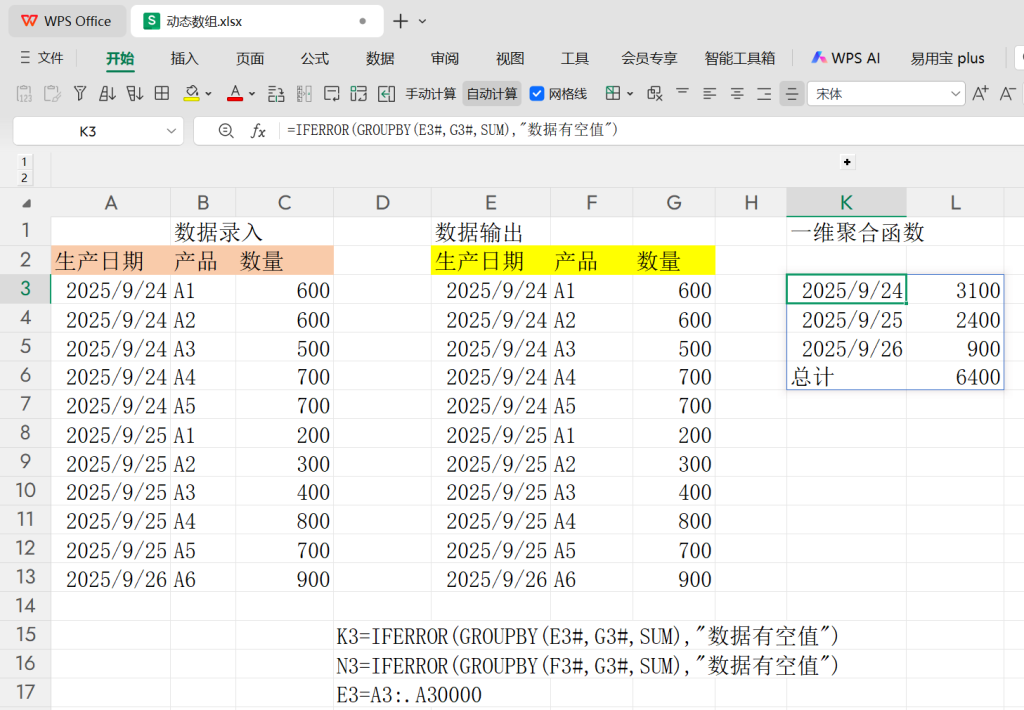Open the 易用宝 plus tab
The width and height of the screenshot is (1024, 710).
(948, 58)
